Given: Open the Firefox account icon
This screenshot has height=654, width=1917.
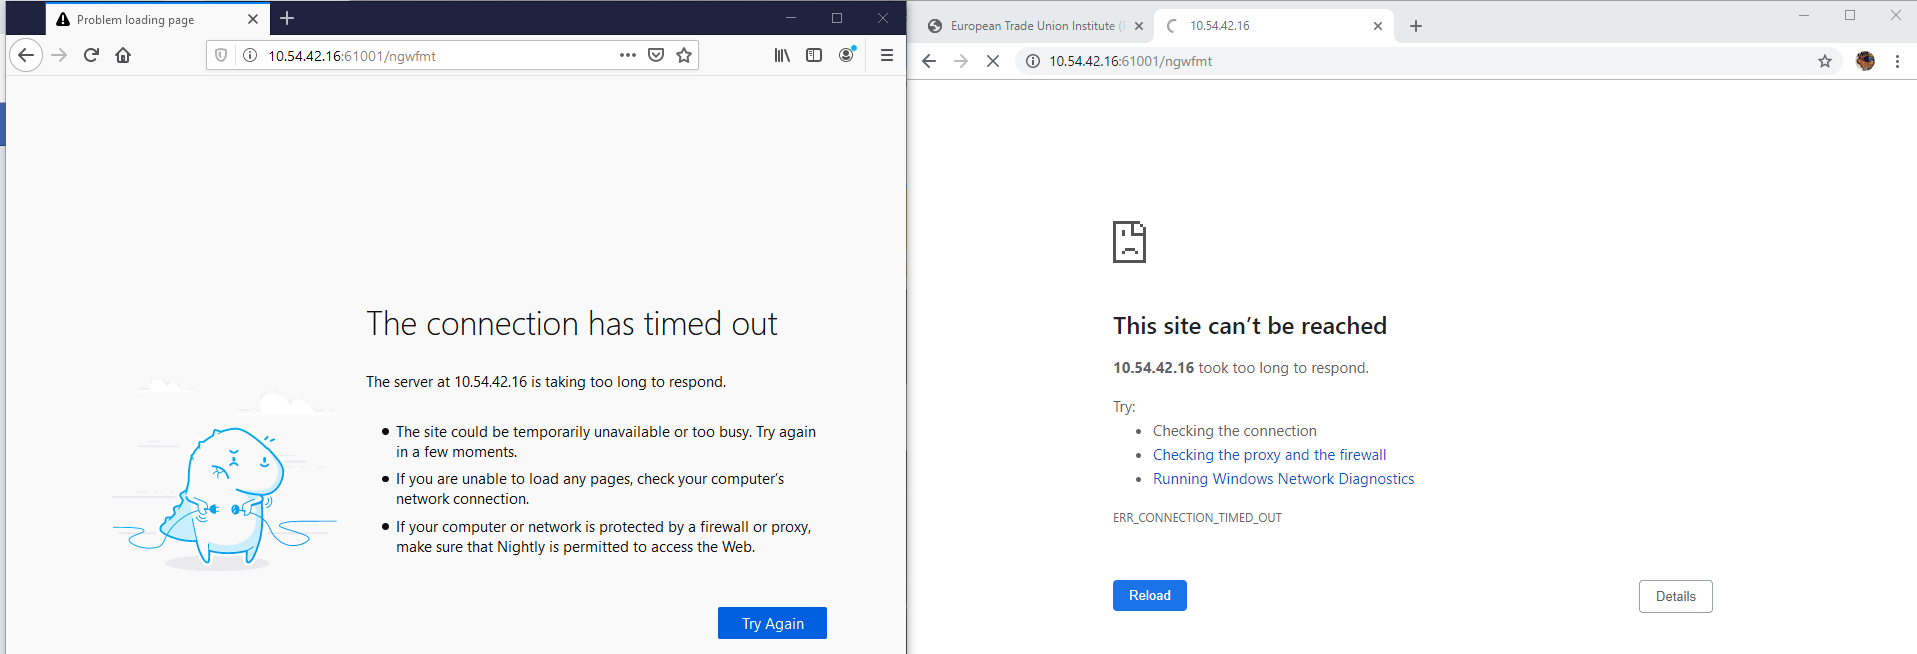Looking at the screenshot, I should pyautogui.click(x=847, y=55).
